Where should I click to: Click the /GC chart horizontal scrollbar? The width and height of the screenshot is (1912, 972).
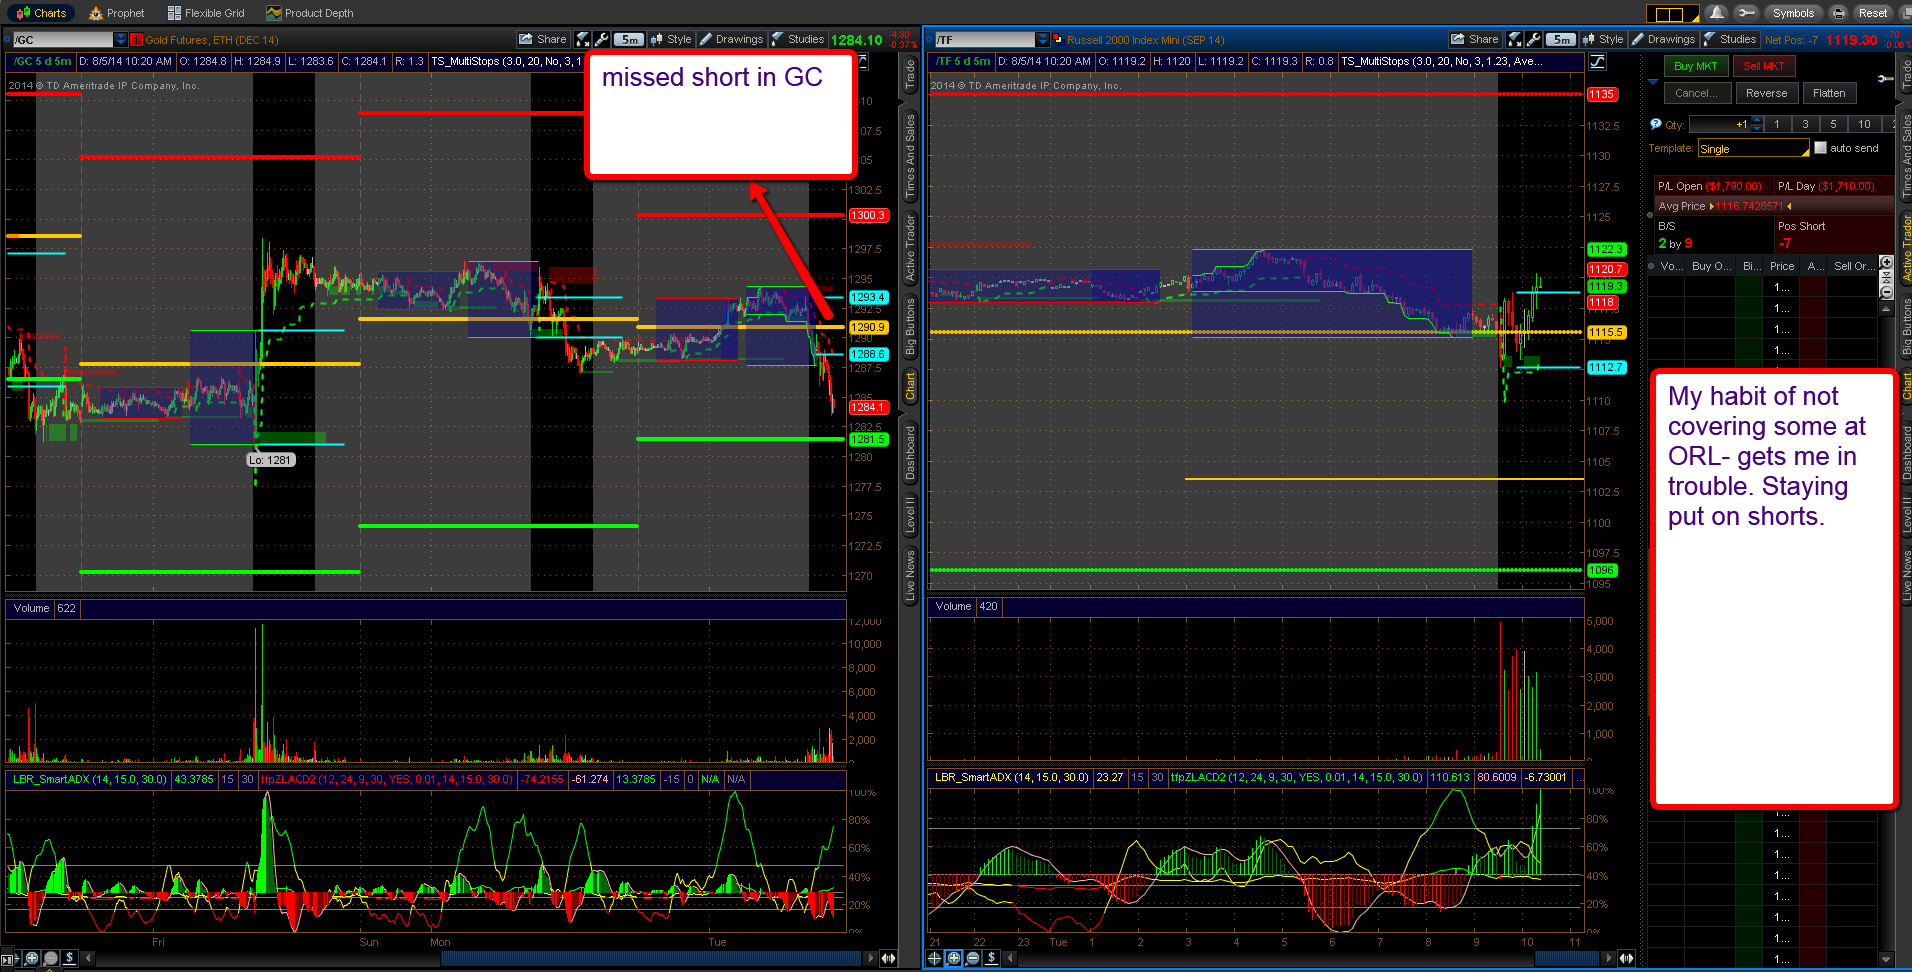(x=480, y=958)
